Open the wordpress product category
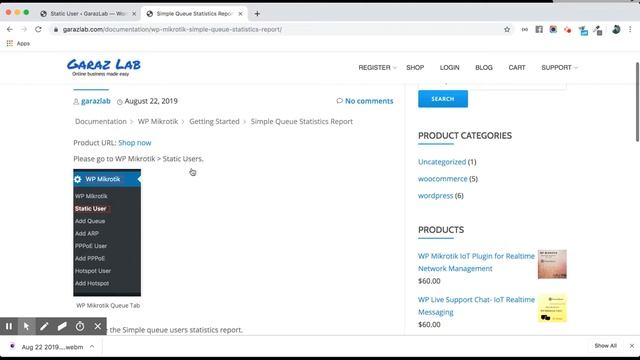The height and width of the screenshot is (360, 640). tap(436, 196)
